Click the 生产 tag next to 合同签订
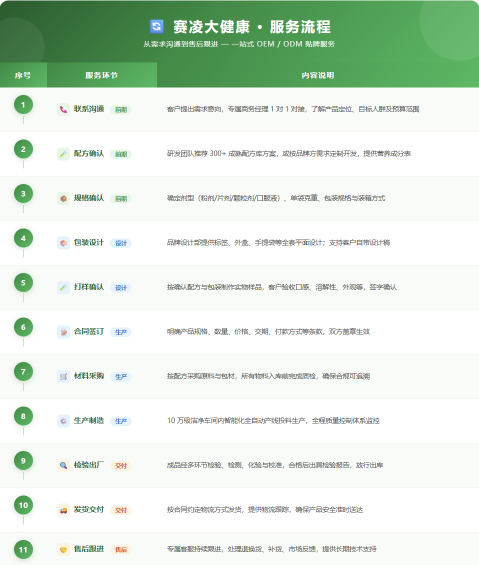 tap(121, 332)
